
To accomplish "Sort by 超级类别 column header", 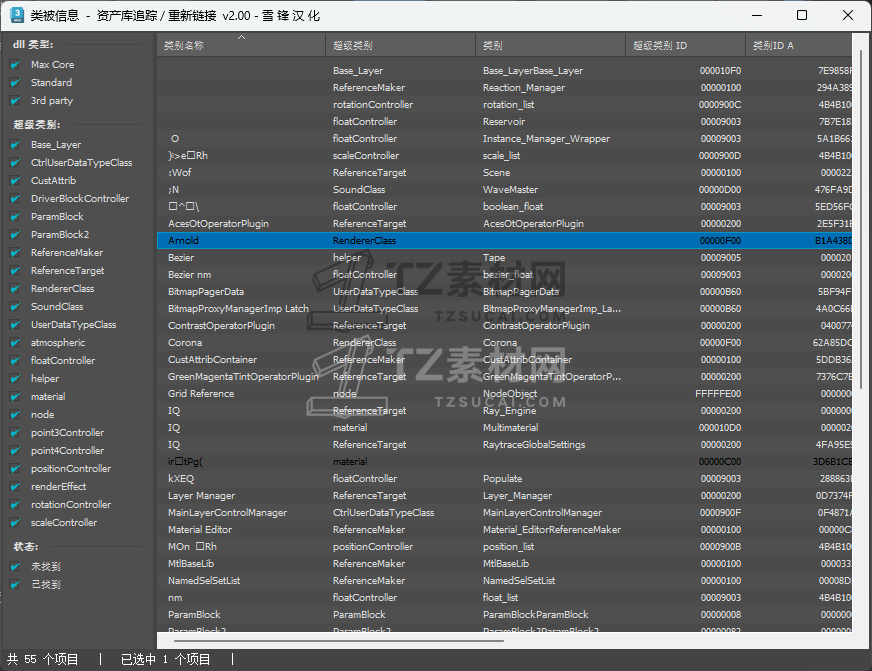I will (x=400, y=45).
